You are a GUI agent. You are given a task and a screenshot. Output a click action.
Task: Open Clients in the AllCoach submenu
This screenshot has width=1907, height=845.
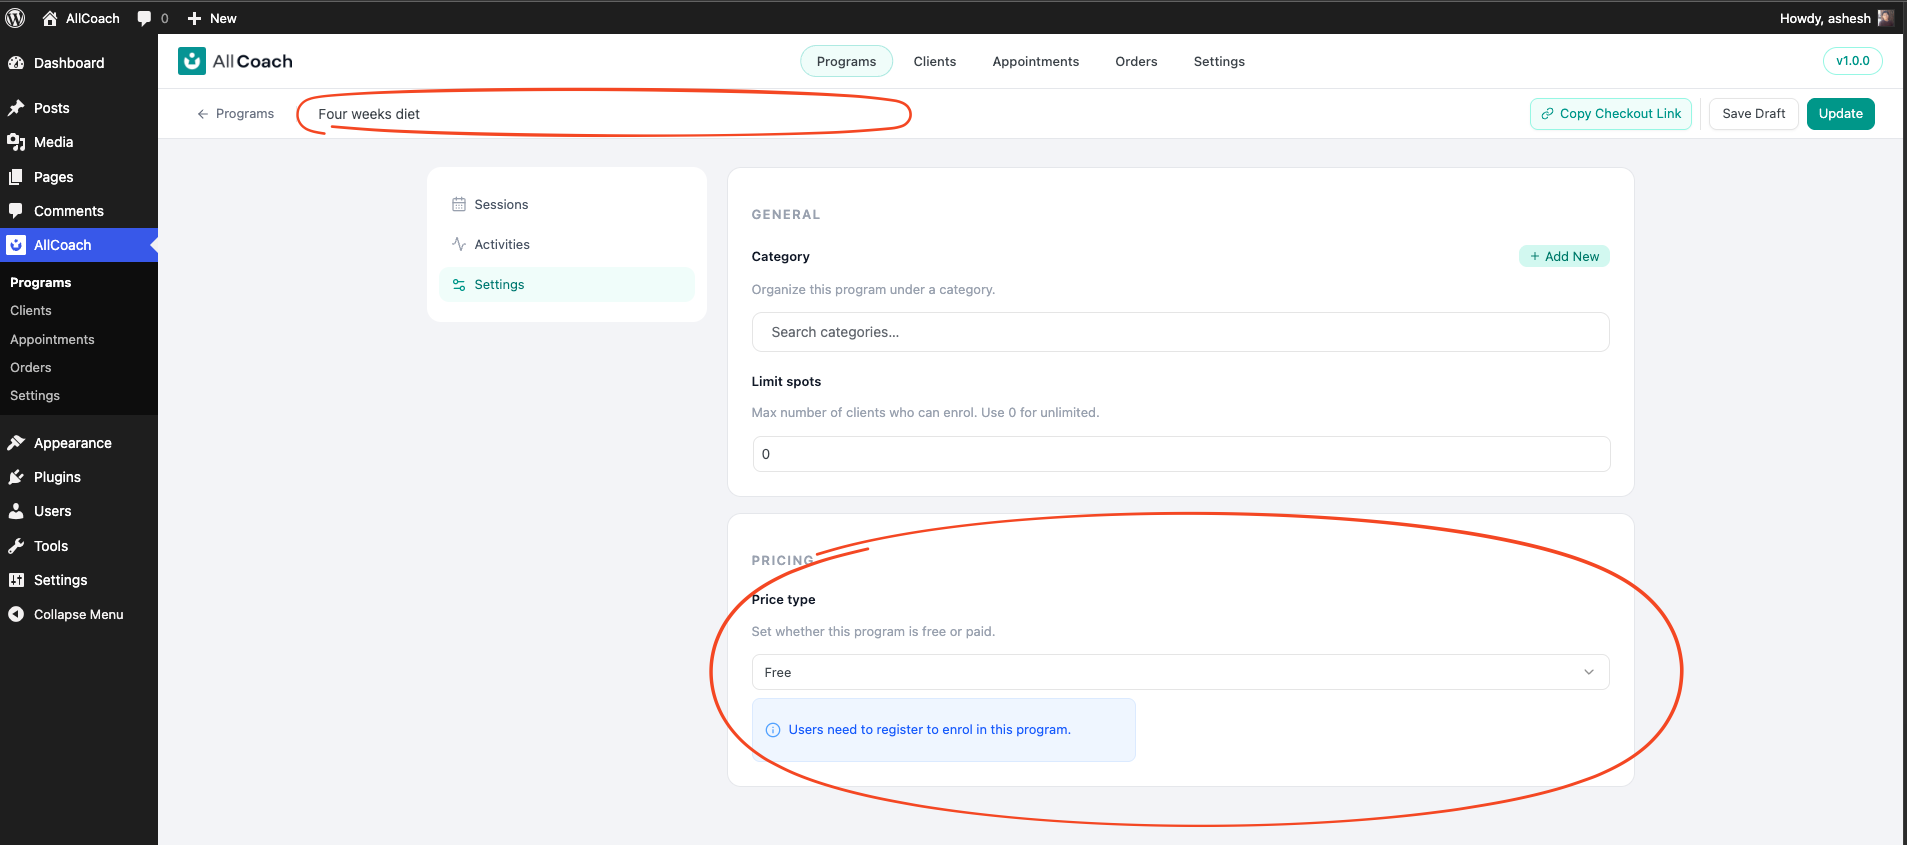click(x=31, y=311)
